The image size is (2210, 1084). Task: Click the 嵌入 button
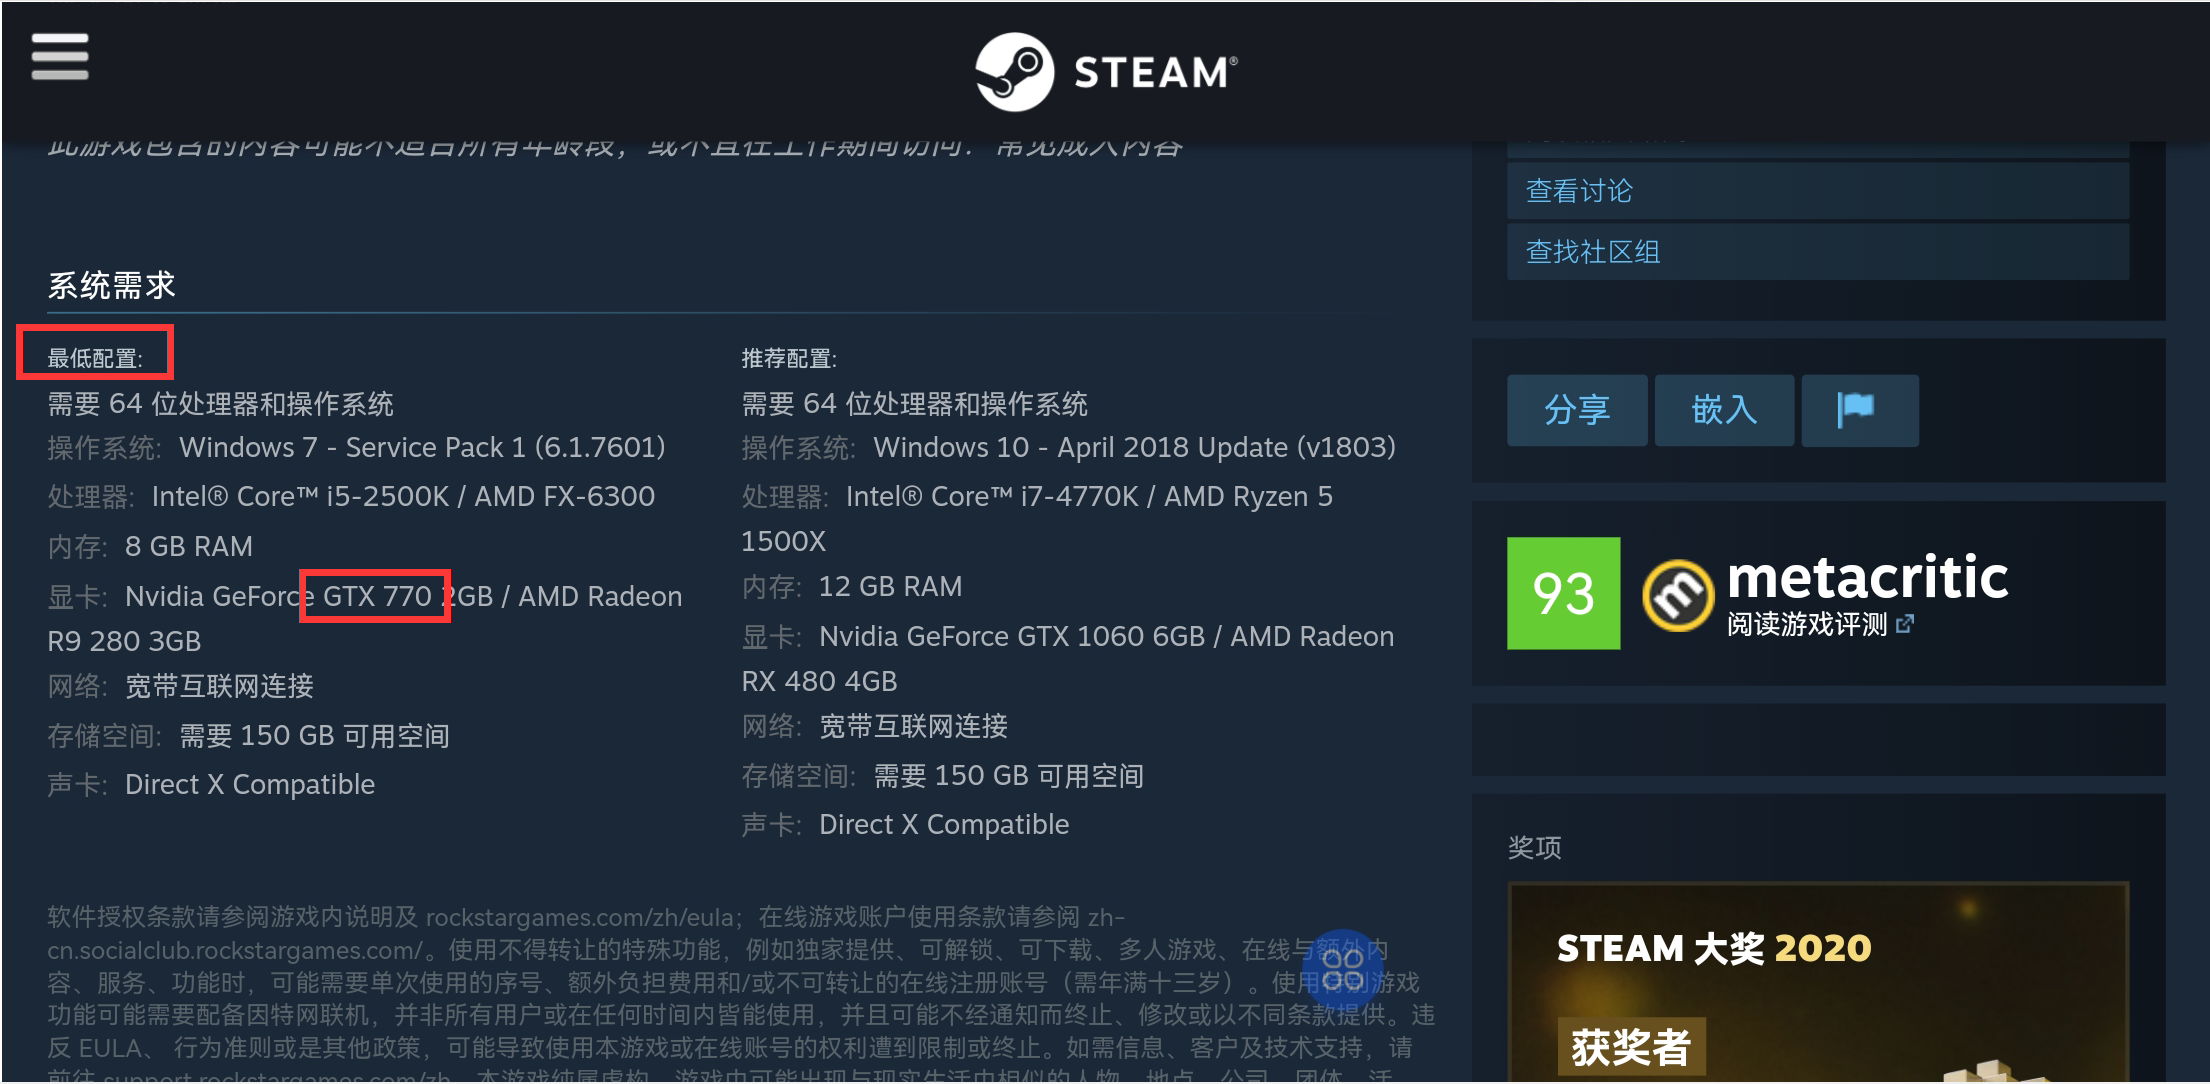[1723, 410]
